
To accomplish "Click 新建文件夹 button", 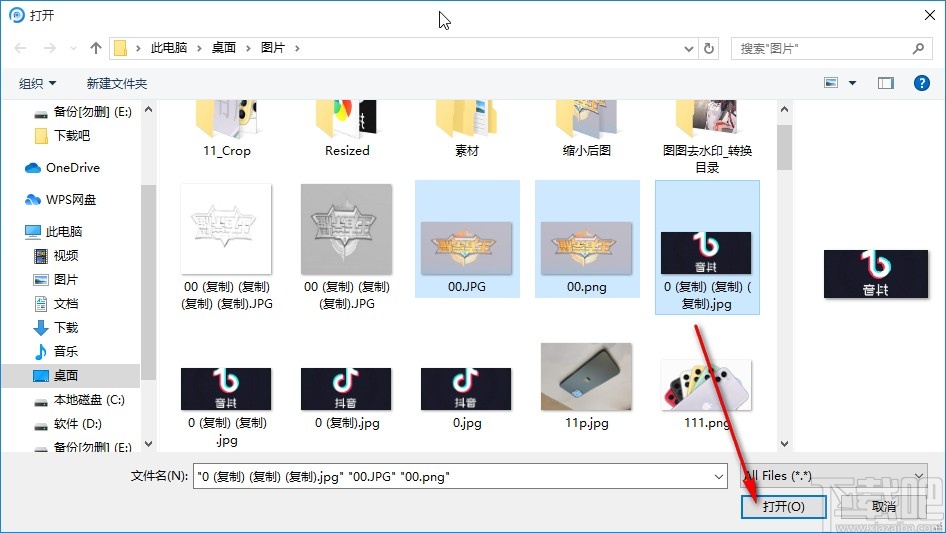I will [116, 83].
